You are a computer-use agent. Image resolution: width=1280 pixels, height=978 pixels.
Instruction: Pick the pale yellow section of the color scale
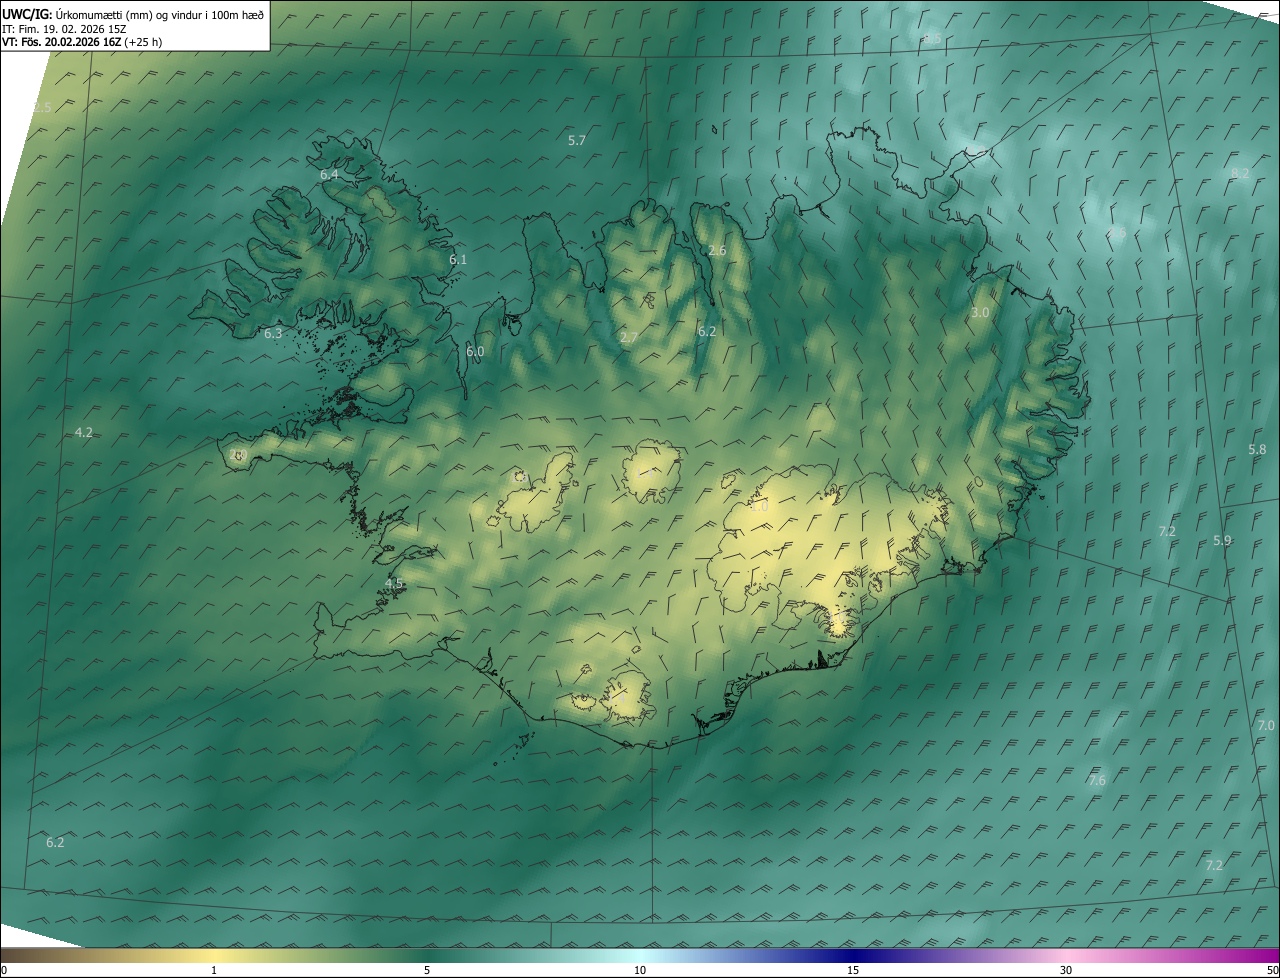point(214,956)
